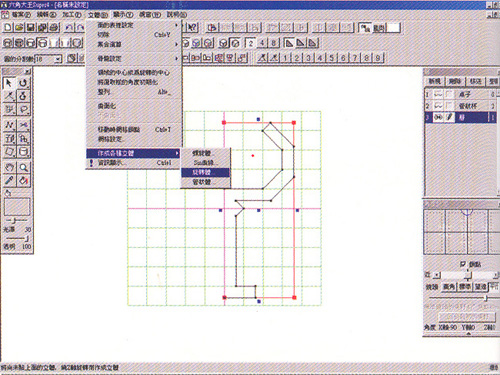Toggle visibility eye of layer 1

point(438,95)
